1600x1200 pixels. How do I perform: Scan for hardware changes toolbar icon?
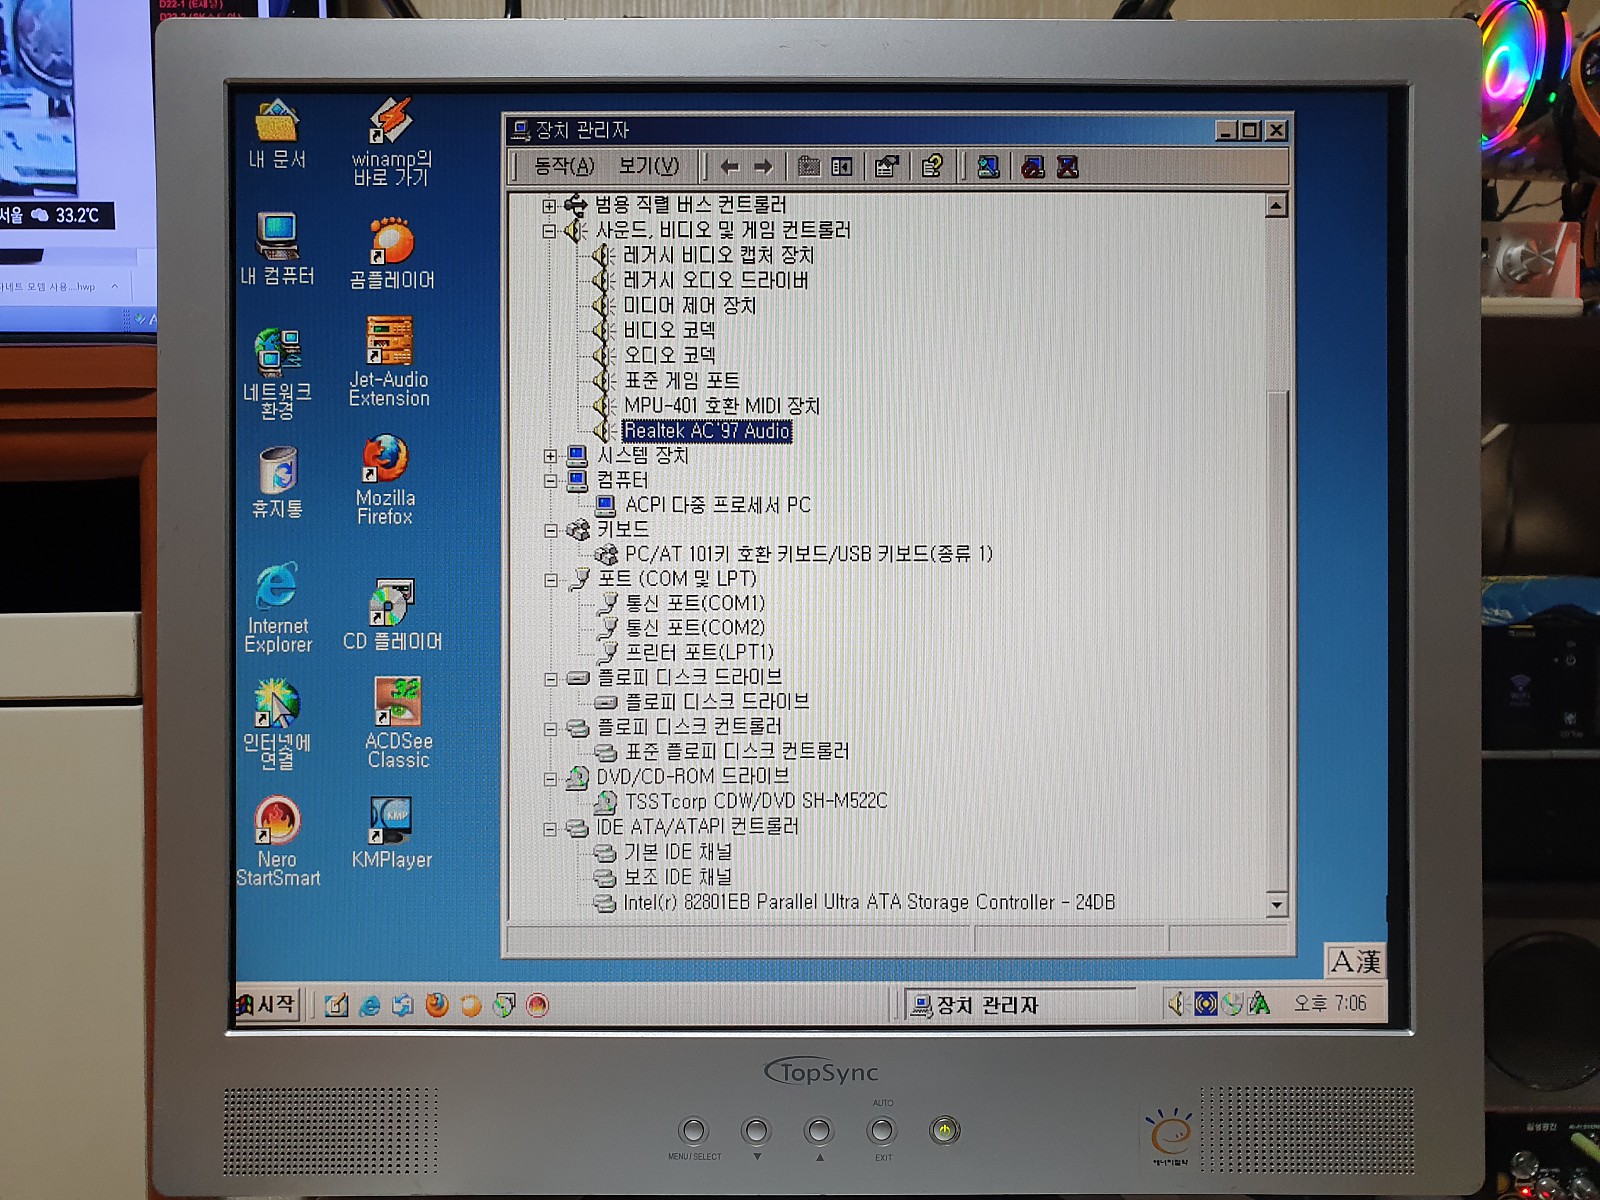988,167
